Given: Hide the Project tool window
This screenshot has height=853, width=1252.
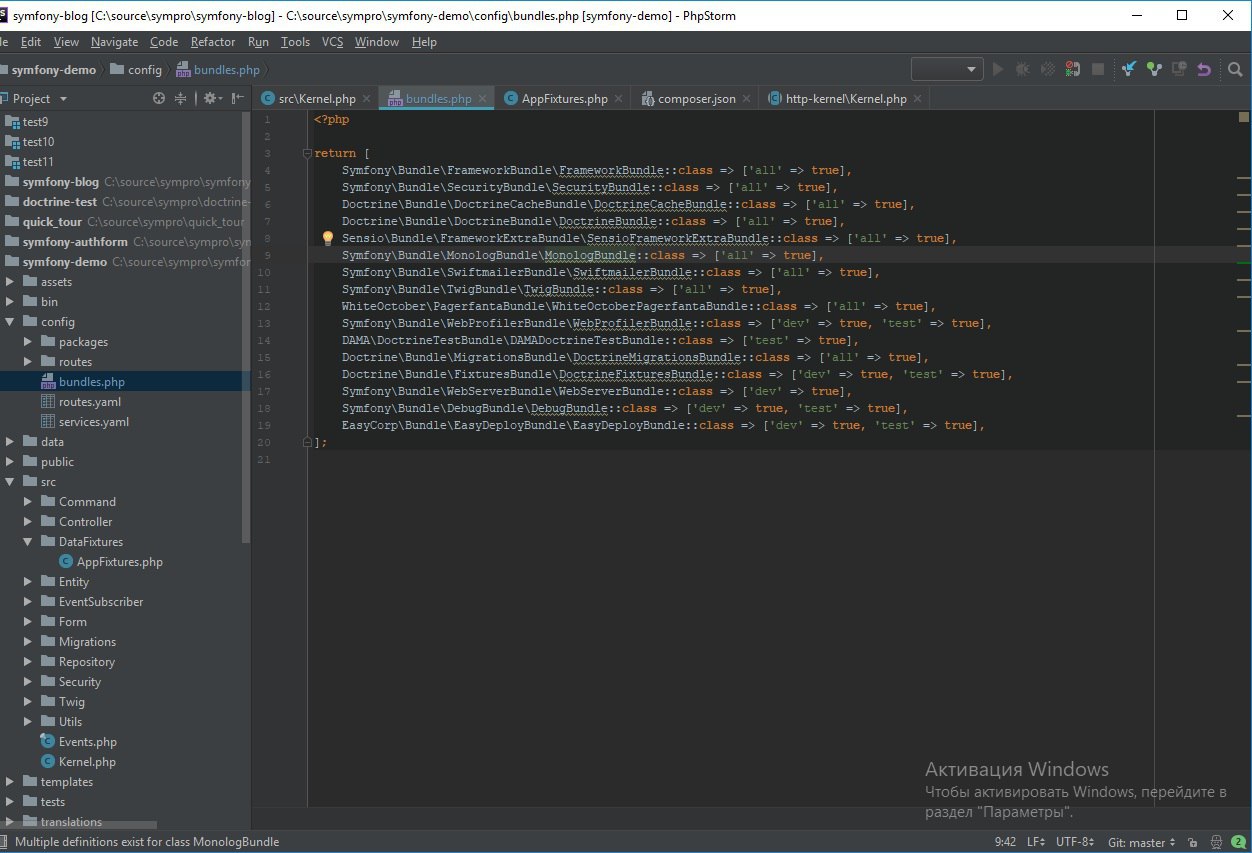Looking at the screenshot, I should tap(237, 98).
